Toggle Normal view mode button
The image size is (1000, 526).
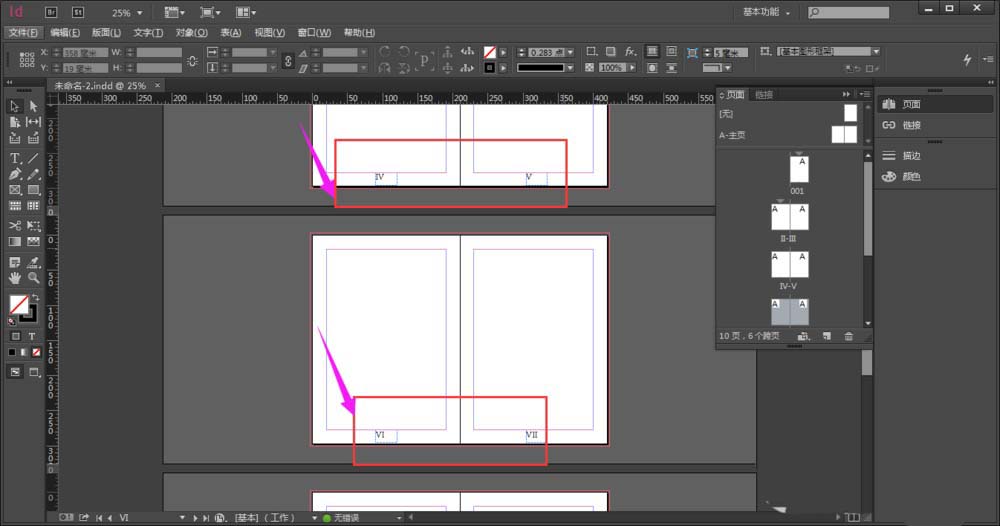[15, 372]
